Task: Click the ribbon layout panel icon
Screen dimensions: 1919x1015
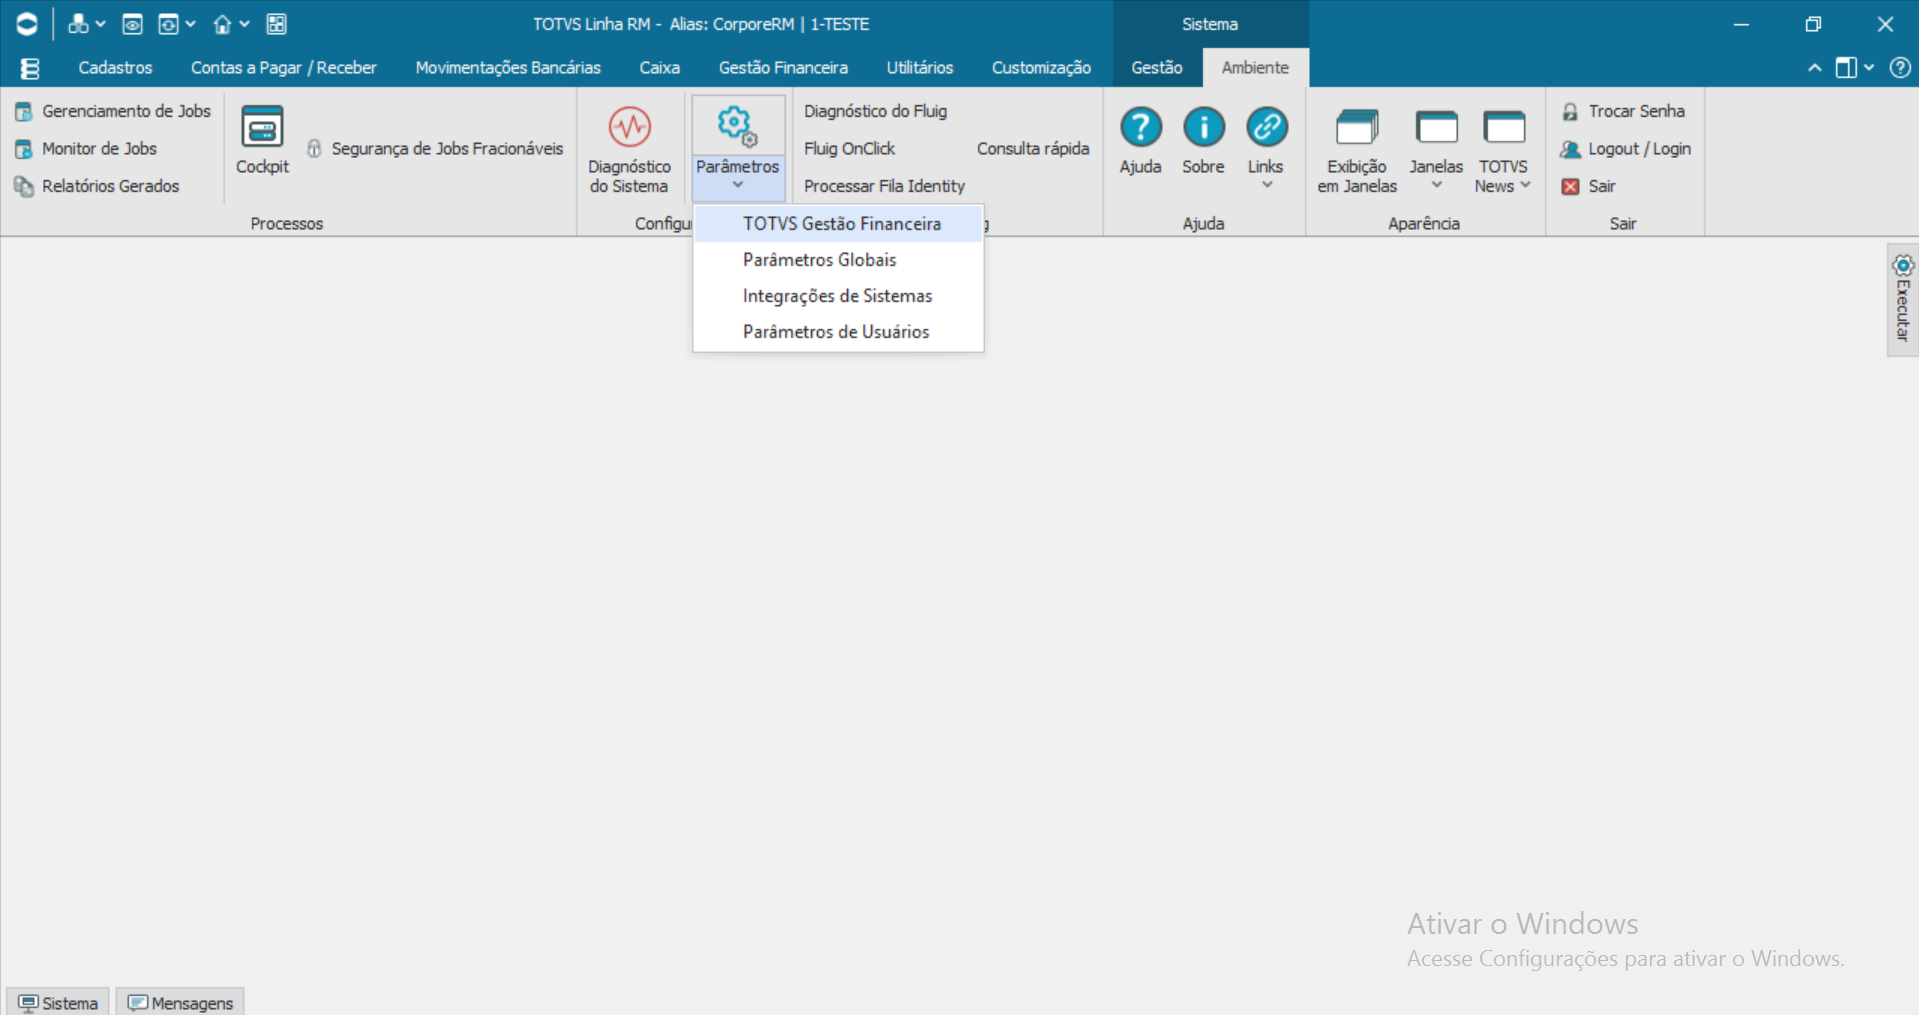Action: [x=1846, y=68]
